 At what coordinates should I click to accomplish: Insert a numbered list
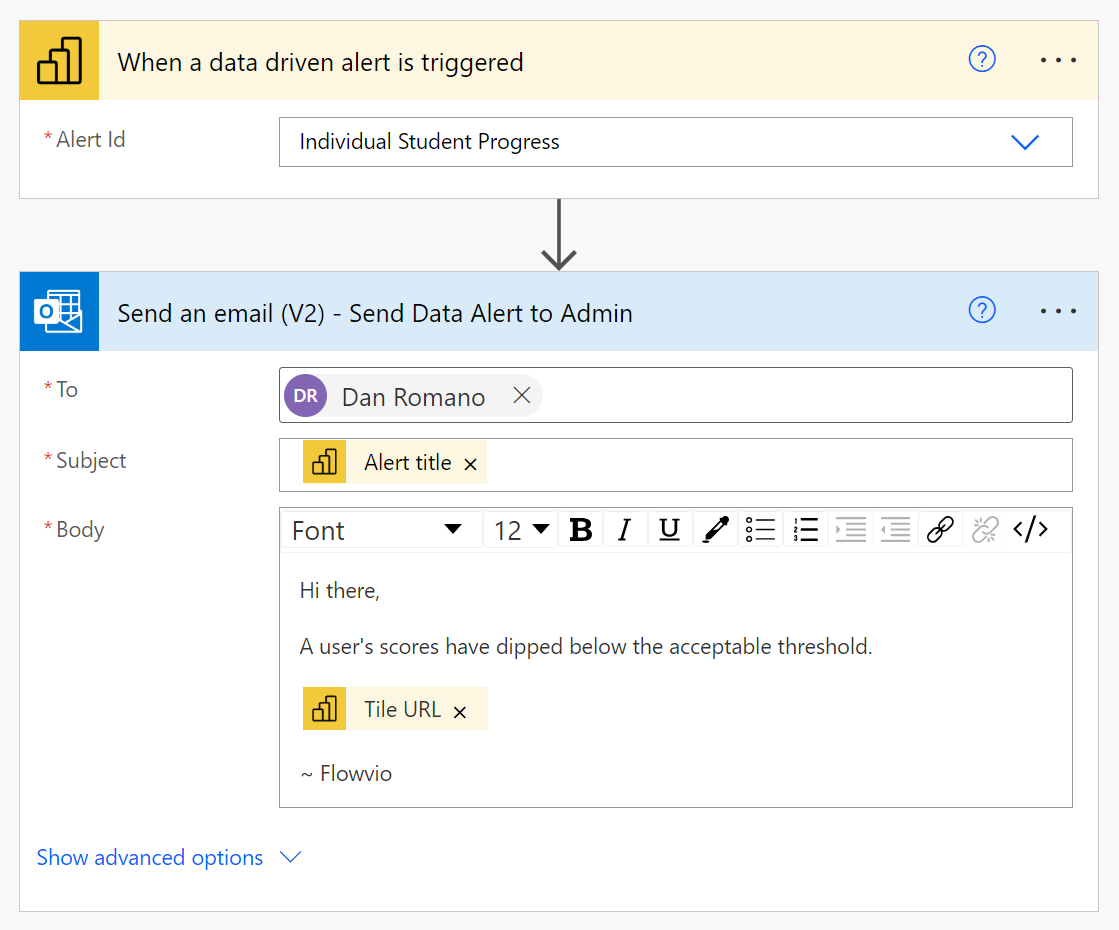tap(805, 530)
